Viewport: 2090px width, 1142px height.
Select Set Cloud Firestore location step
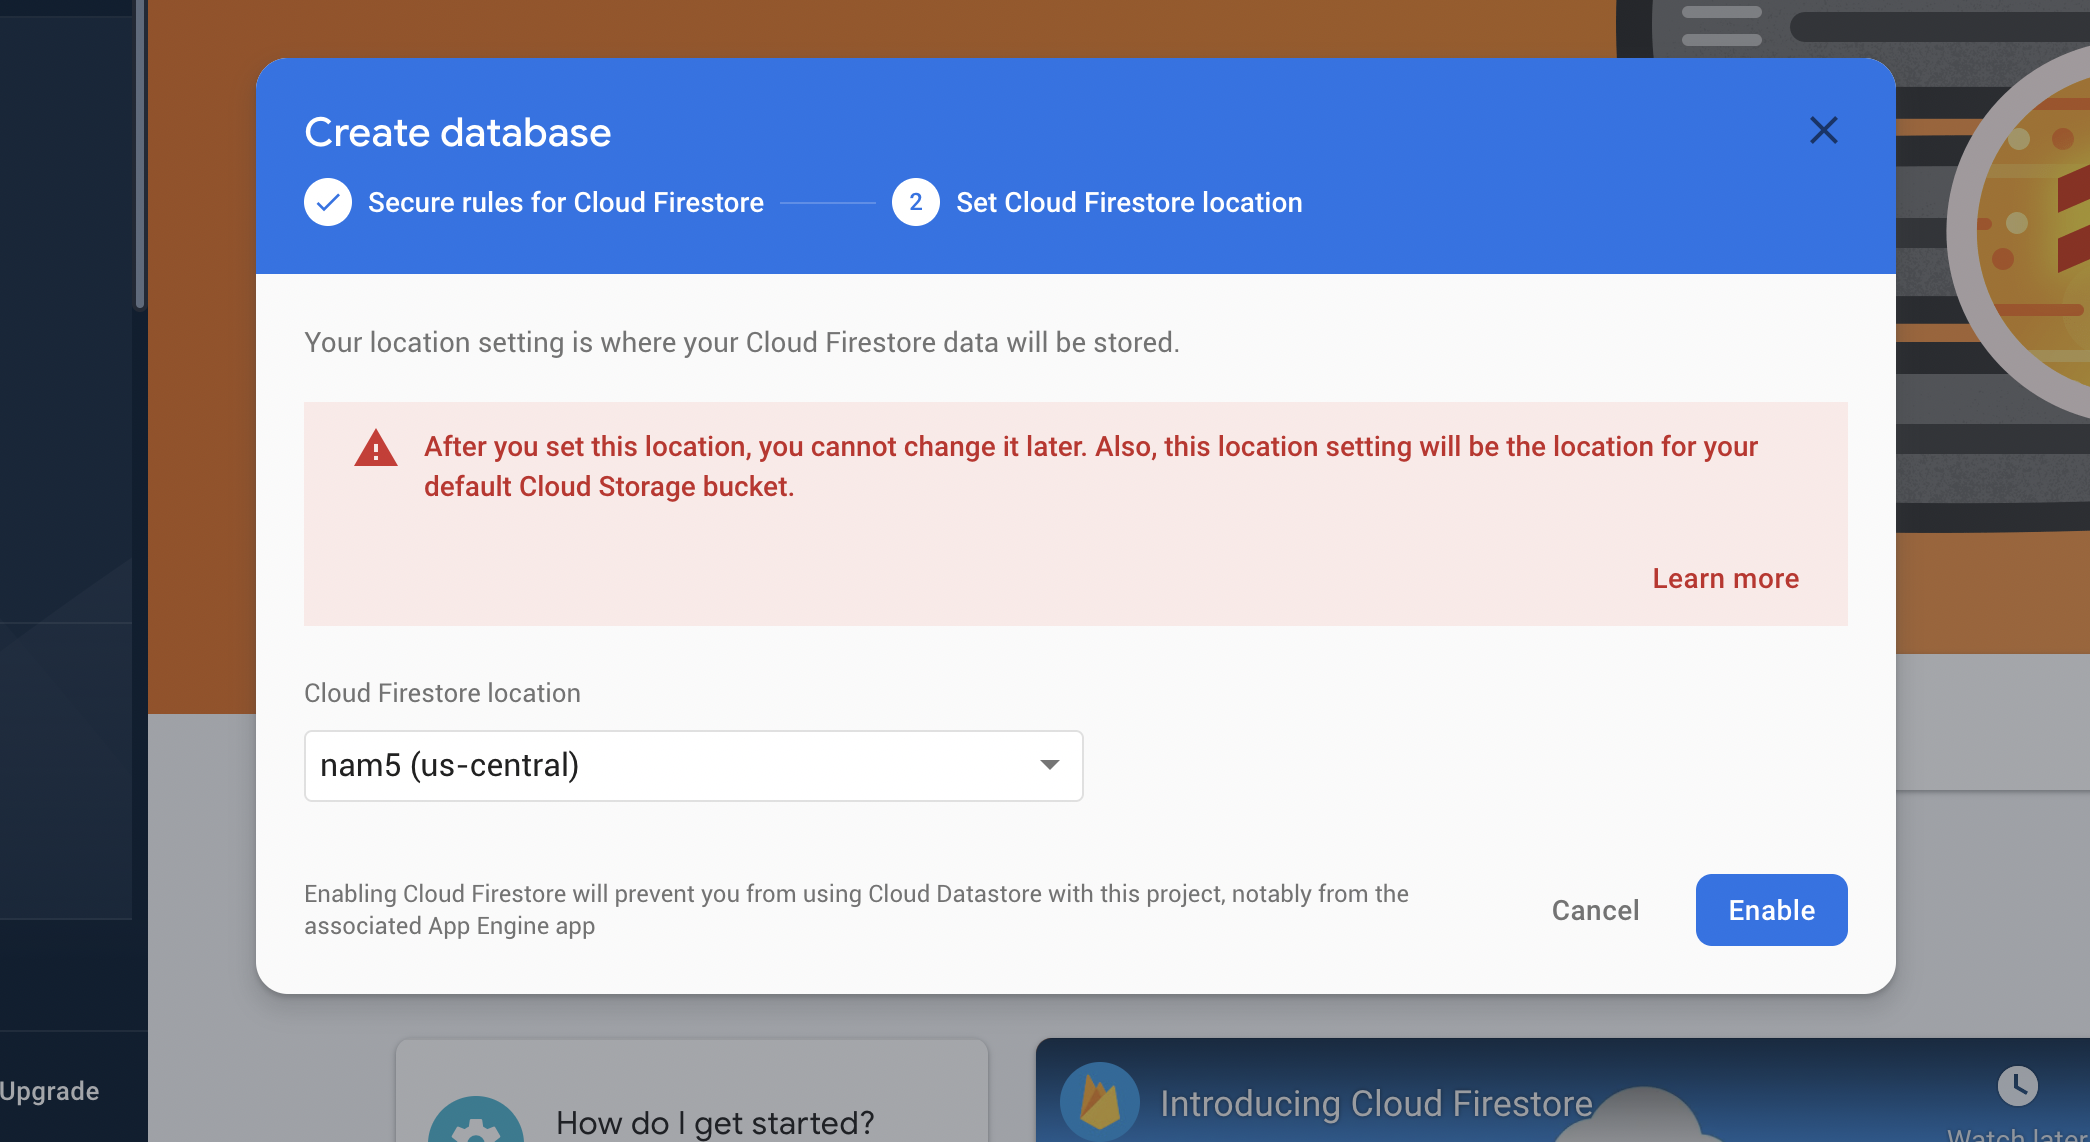[x=1128, y=203]
